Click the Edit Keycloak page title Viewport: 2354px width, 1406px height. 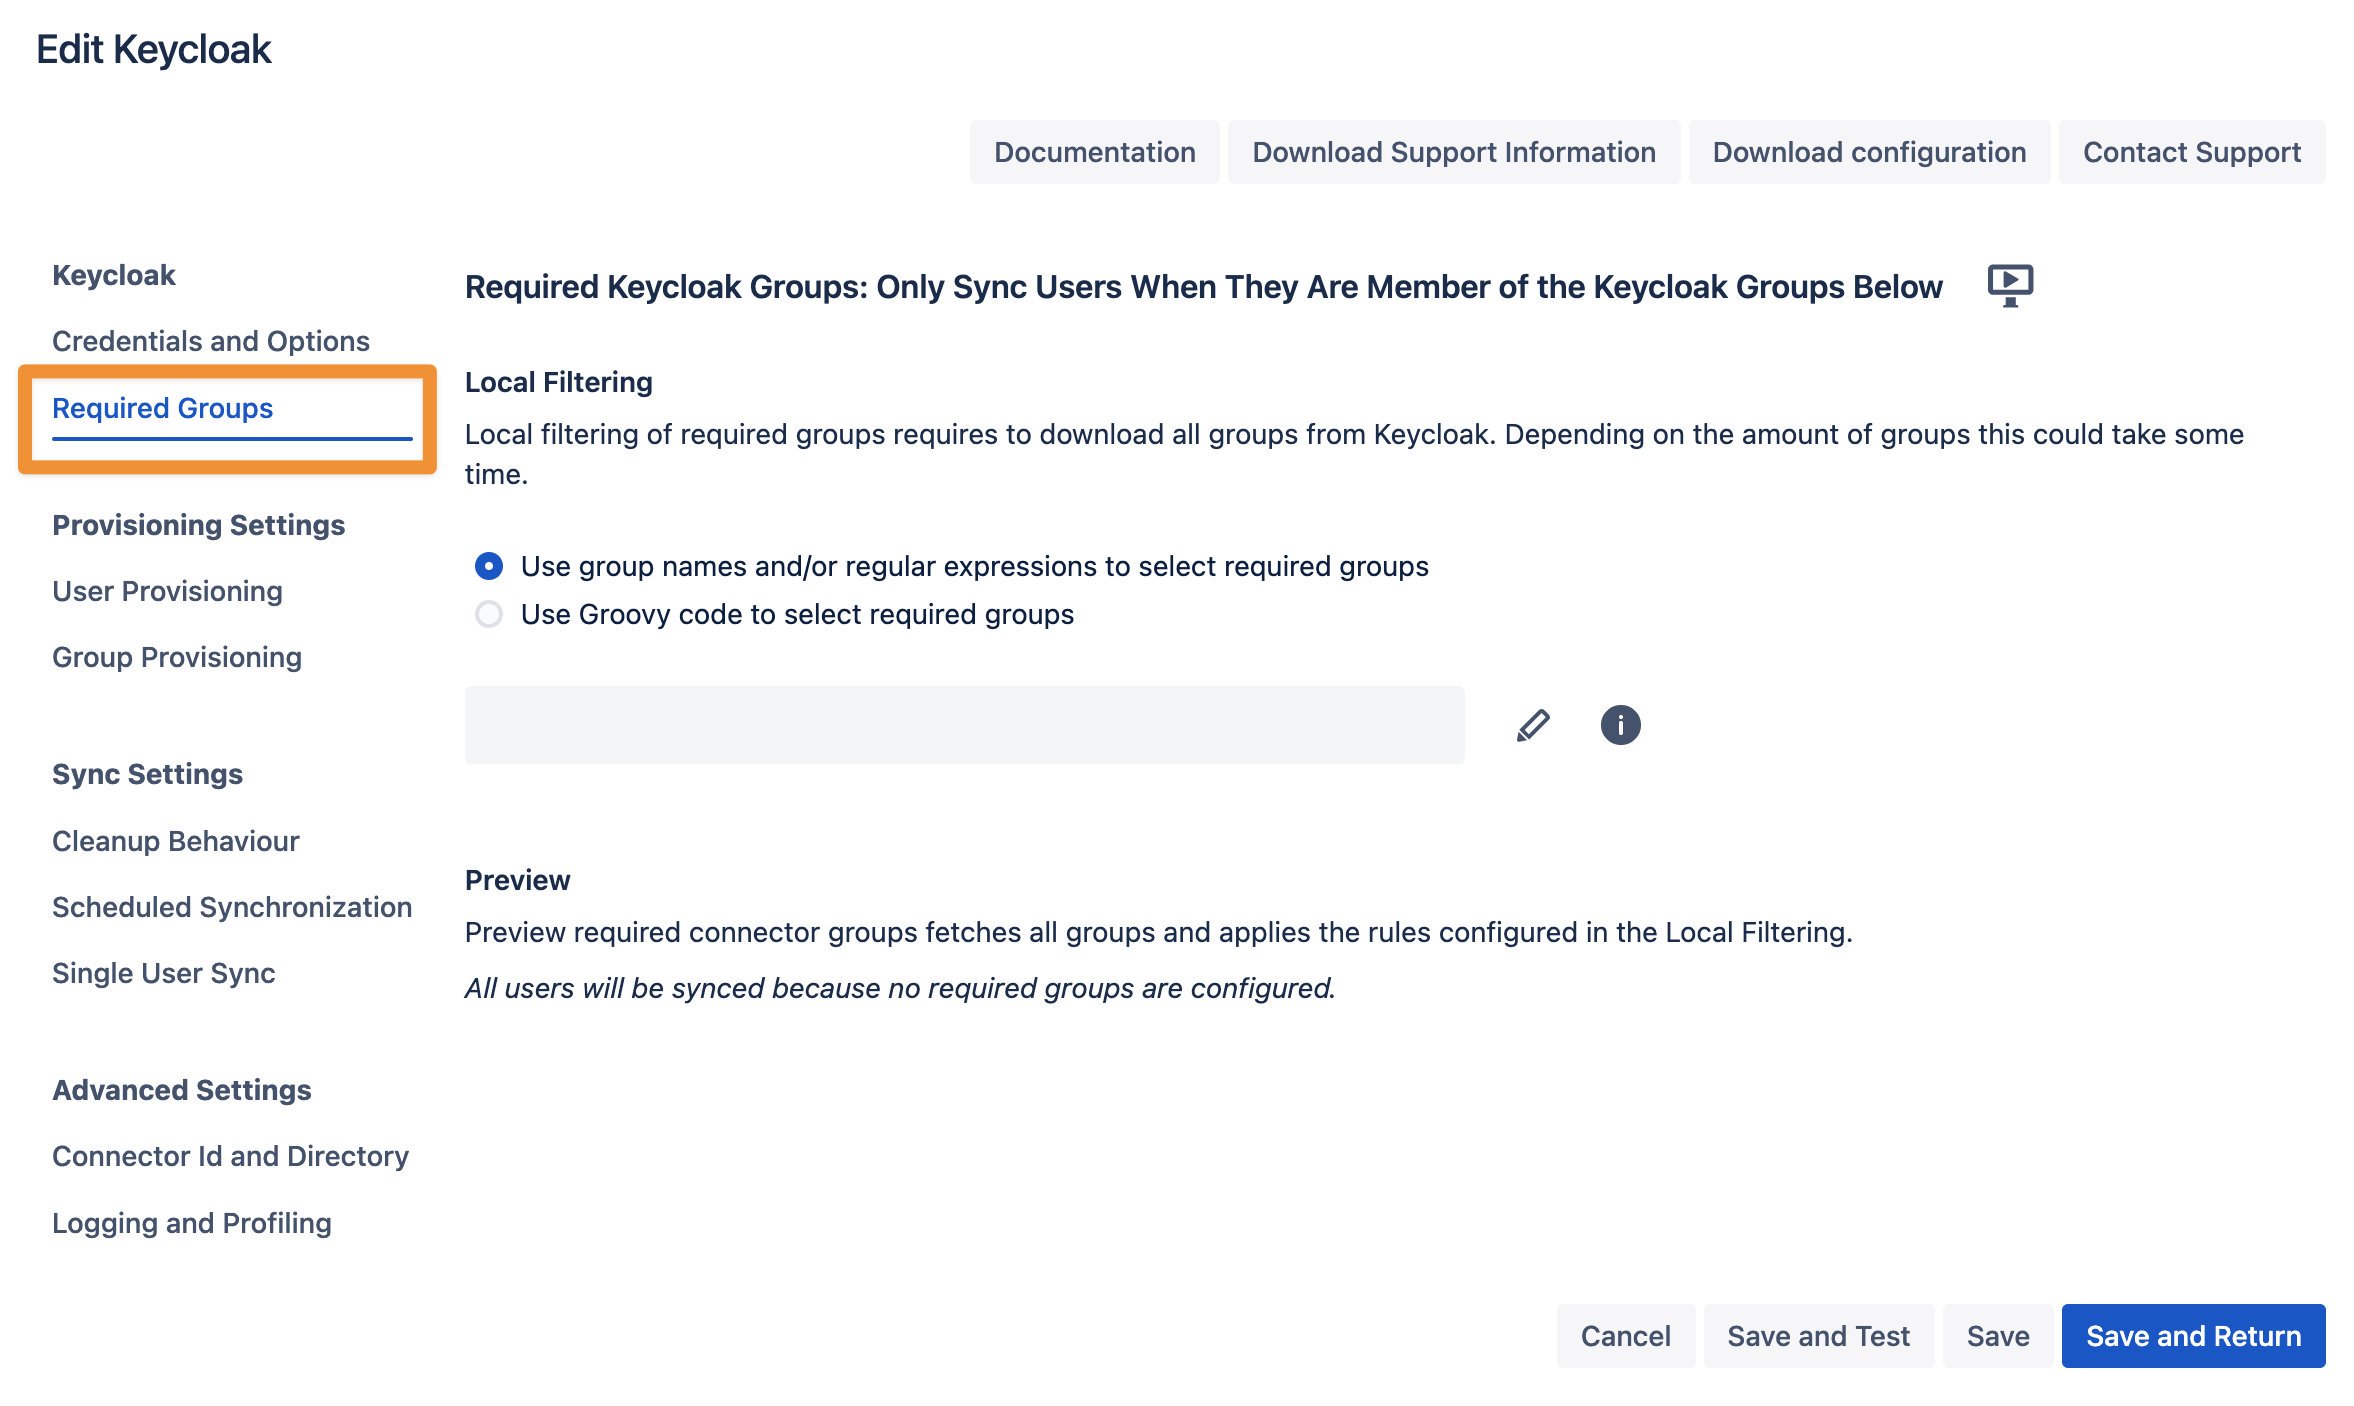[153, 49]
